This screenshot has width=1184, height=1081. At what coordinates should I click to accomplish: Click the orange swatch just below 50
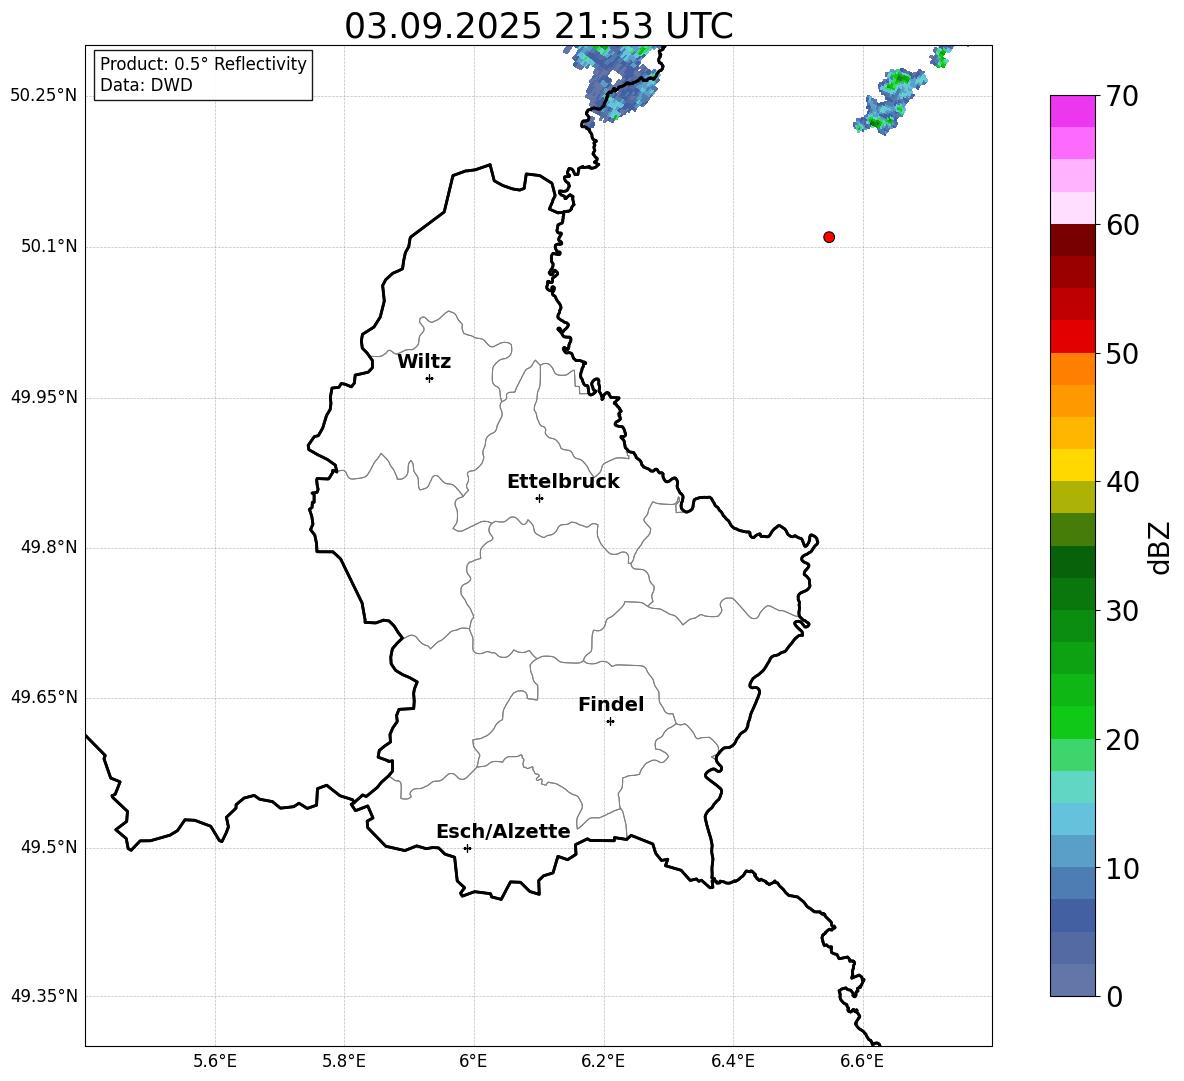(1072, 368)
